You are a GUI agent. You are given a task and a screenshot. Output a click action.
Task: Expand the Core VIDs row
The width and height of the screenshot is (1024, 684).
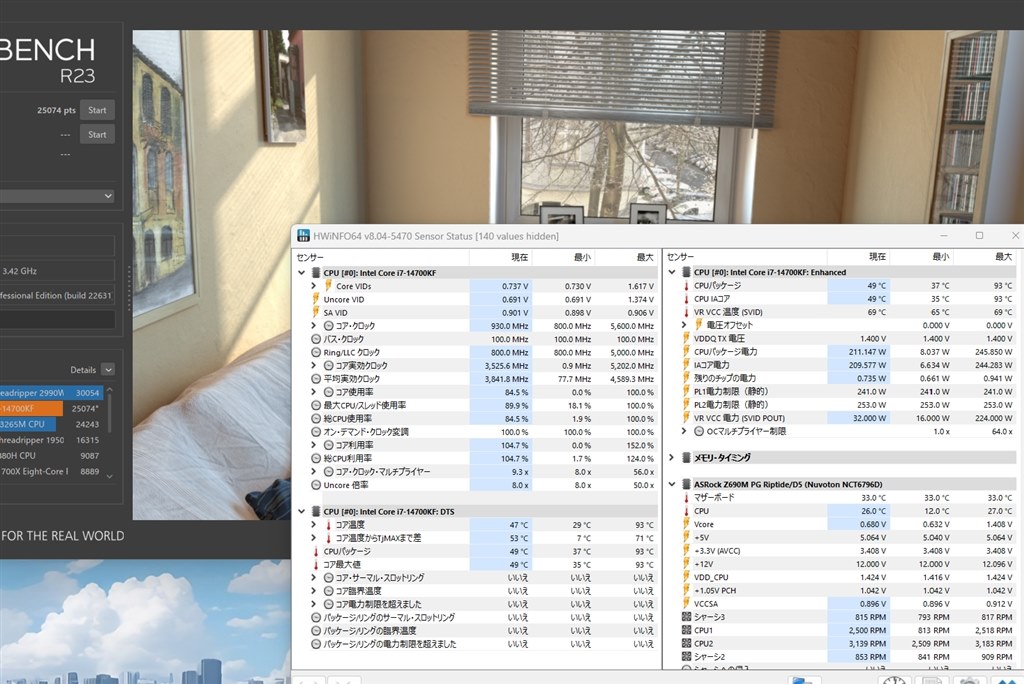click(x=313, y=286)
